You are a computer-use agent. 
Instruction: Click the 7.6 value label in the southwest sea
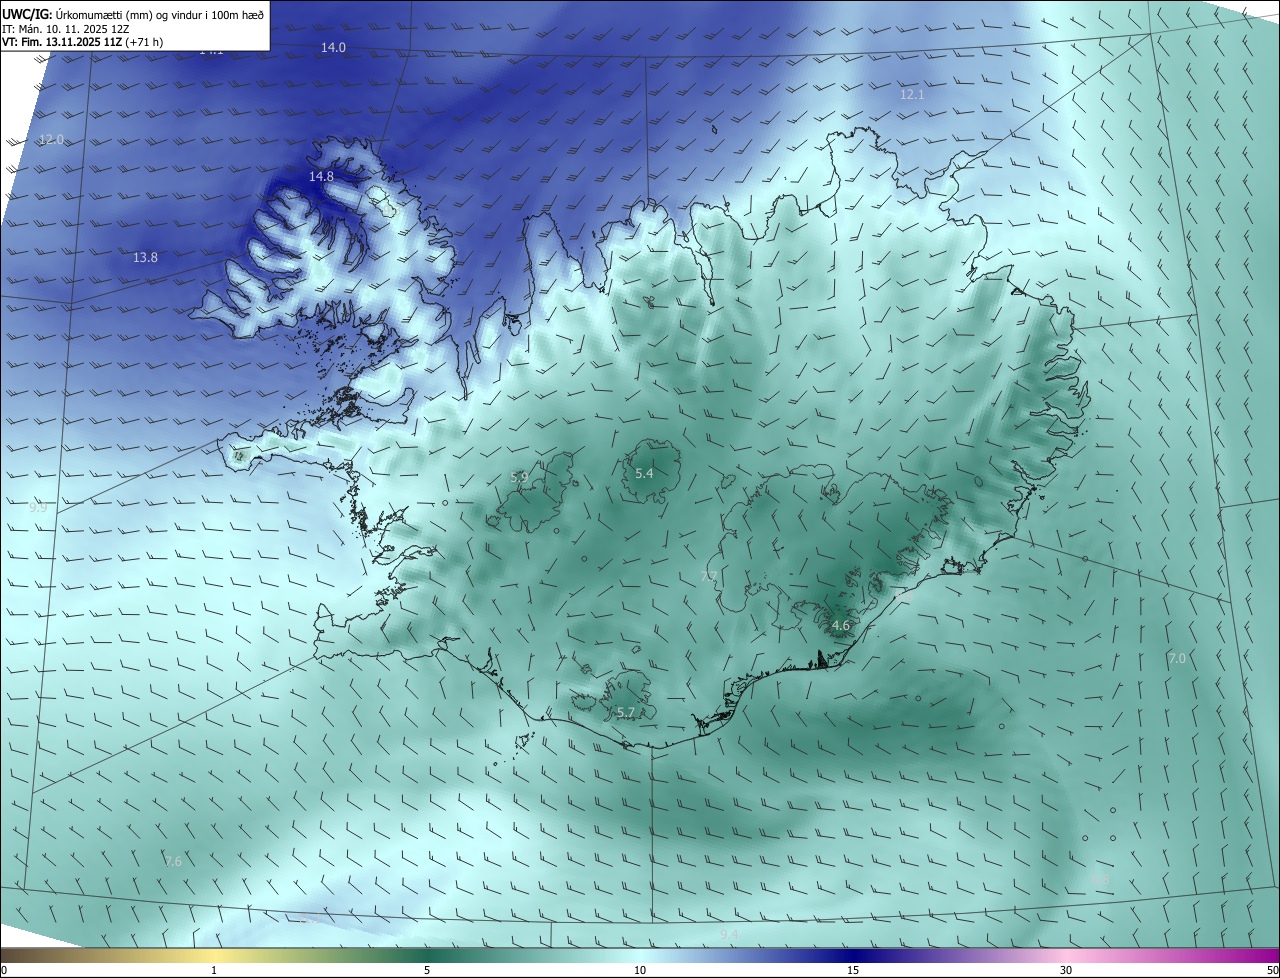(x=173, y=861)
